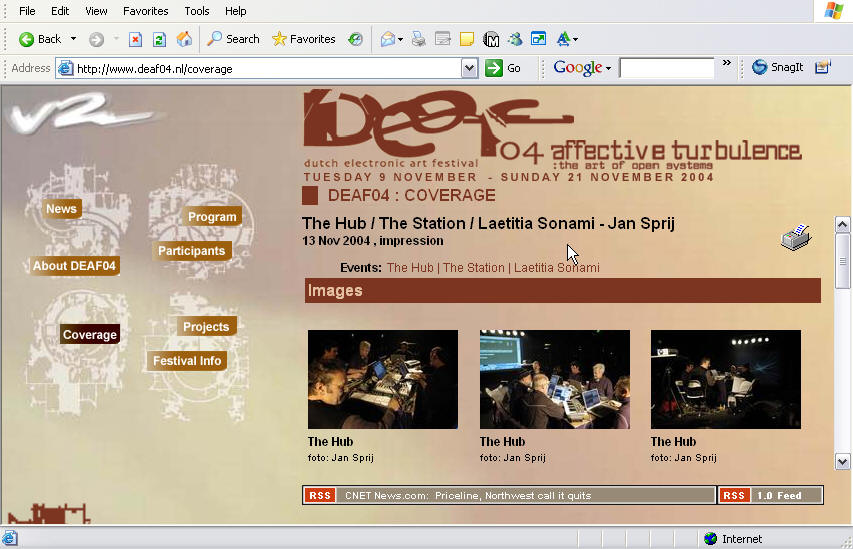This screenshot has width=853, height=549.
Task: Click the IE page icon in address bar
Action: (65, 69)
